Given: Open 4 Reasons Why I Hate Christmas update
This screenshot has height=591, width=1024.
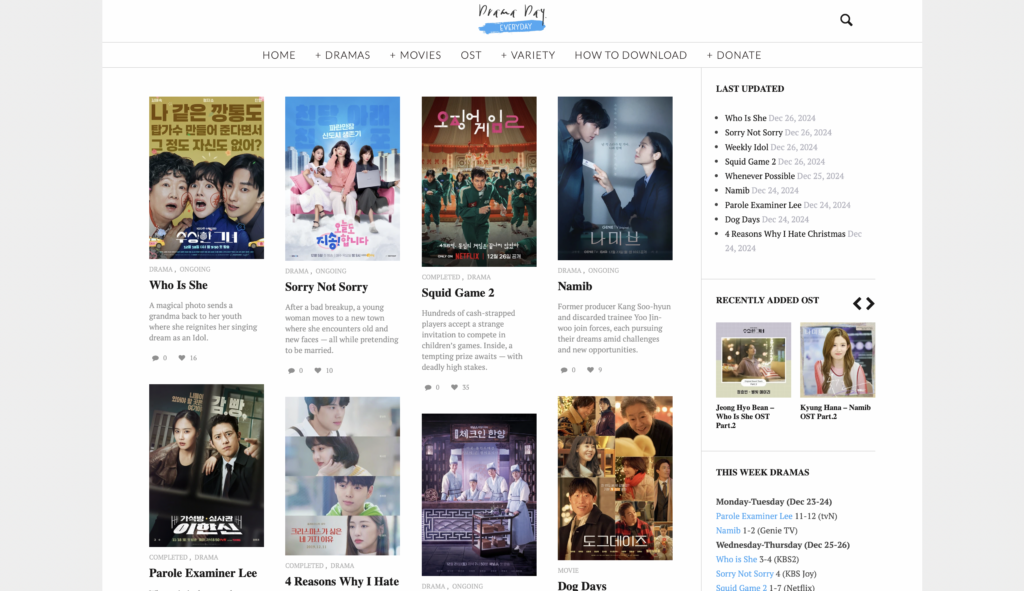Looking at the screenshot, I should (x=785, y=234).
